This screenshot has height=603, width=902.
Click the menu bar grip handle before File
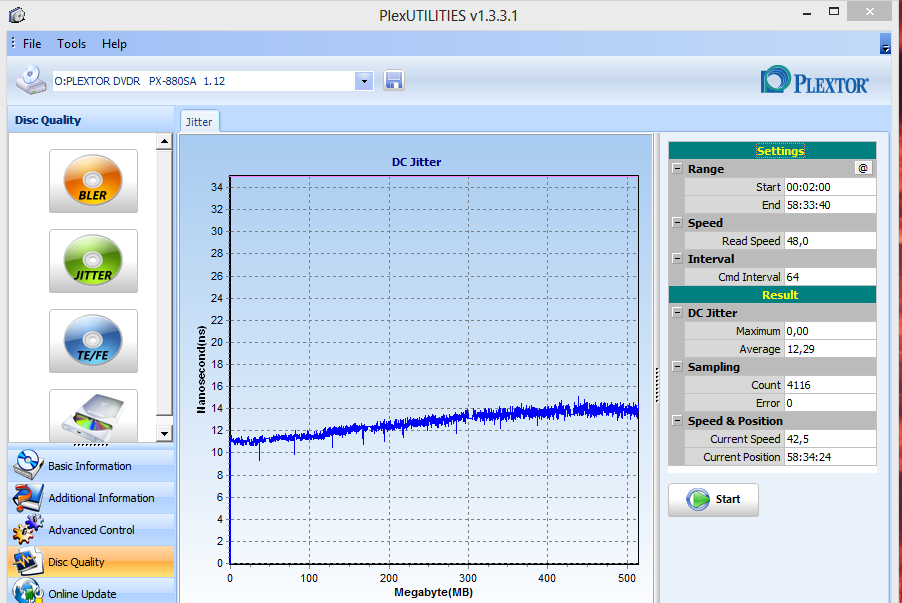[x=13, y=43]
